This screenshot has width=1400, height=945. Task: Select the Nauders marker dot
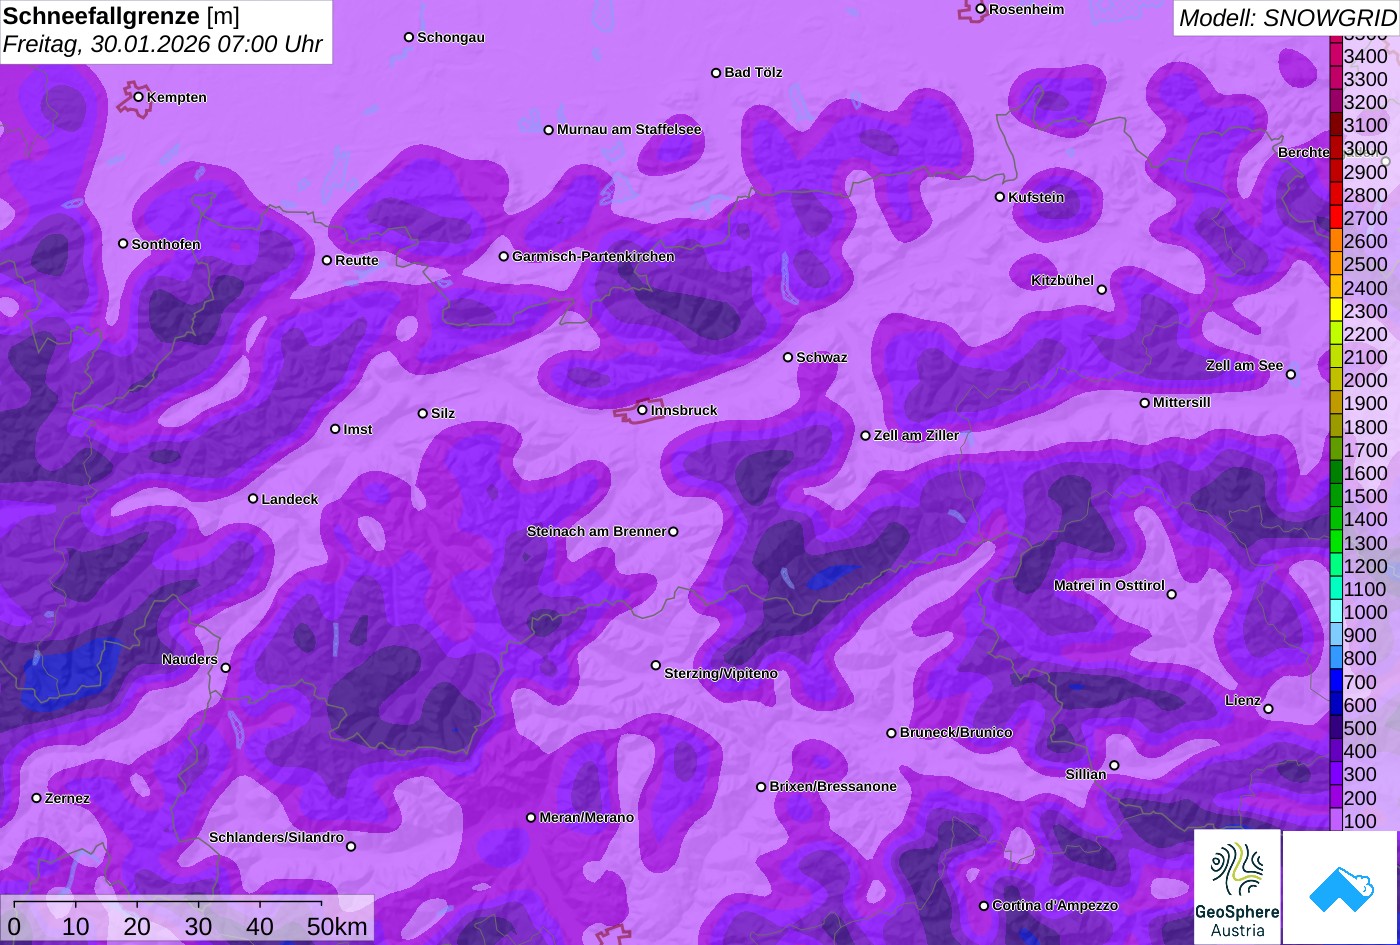[x=225, y=668]
